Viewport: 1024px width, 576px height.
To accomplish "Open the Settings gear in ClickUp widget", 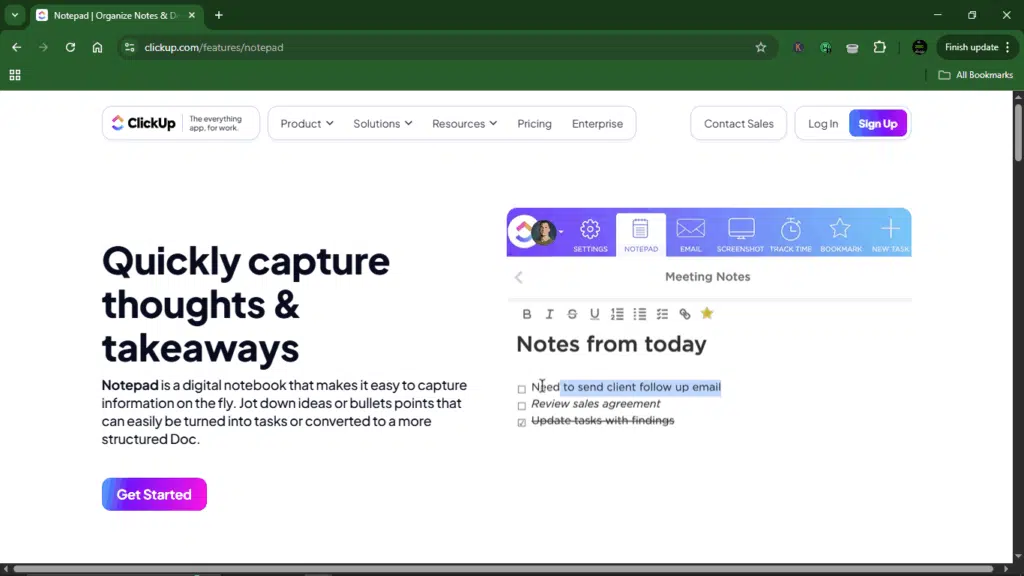I will [x=590, y=235].
